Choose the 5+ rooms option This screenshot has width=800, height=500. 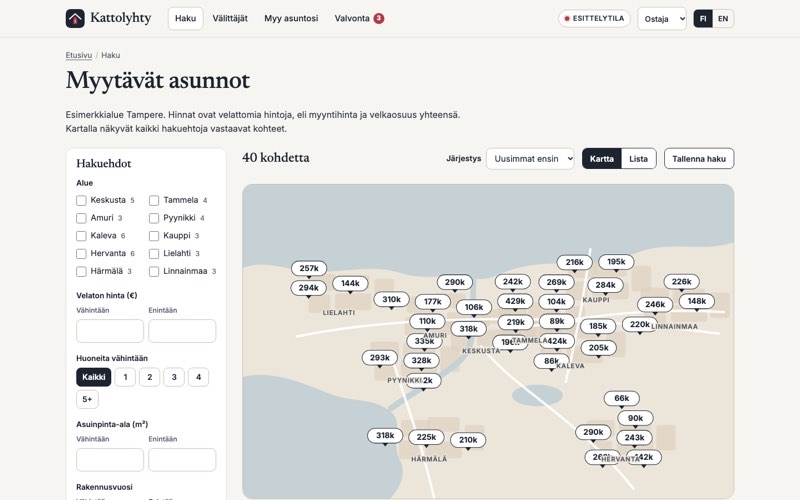point(87,399)
